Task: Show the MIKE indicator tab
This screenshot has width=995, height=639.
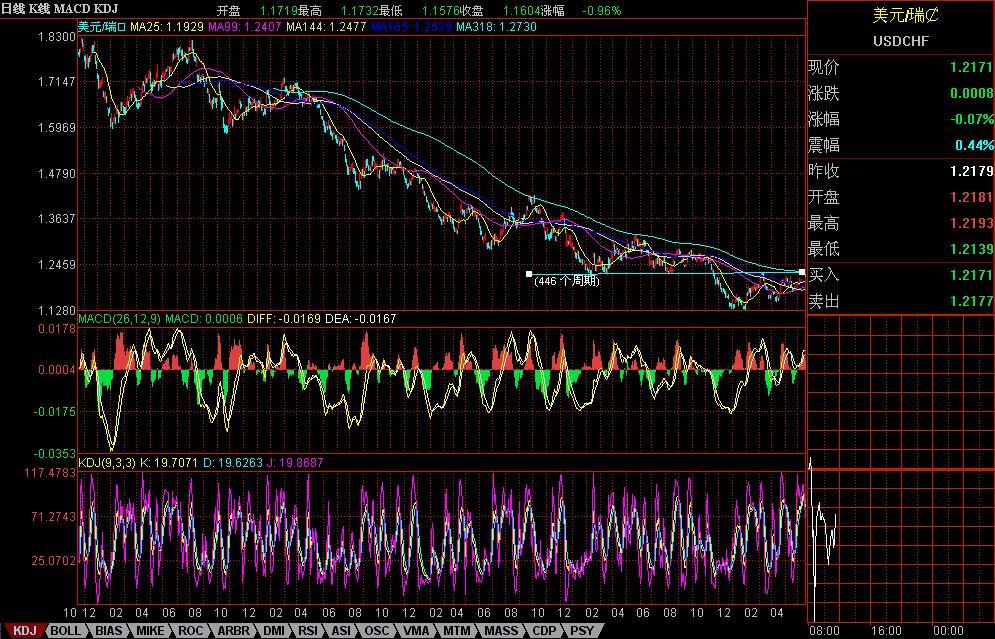Action: [149, 631]
